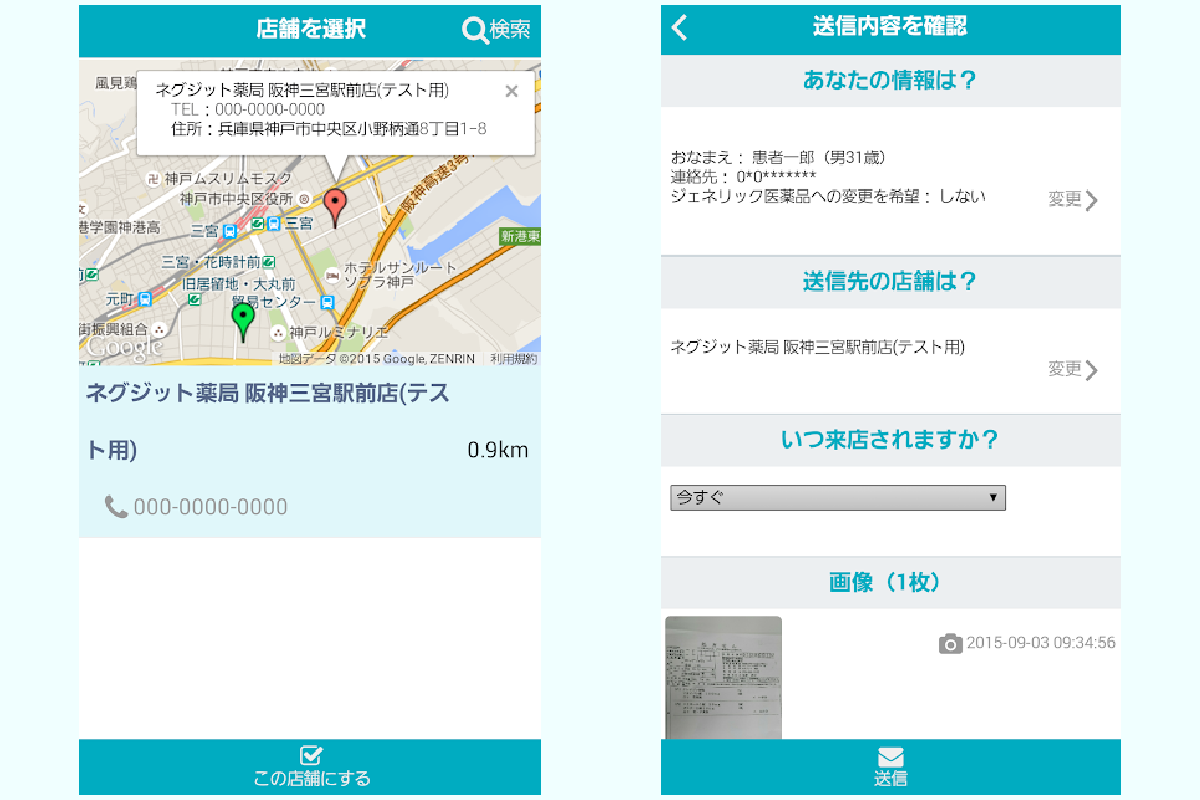Click the Google logo on map
The height and width of the screenshot is (800, 1200).
coord(124,346)
